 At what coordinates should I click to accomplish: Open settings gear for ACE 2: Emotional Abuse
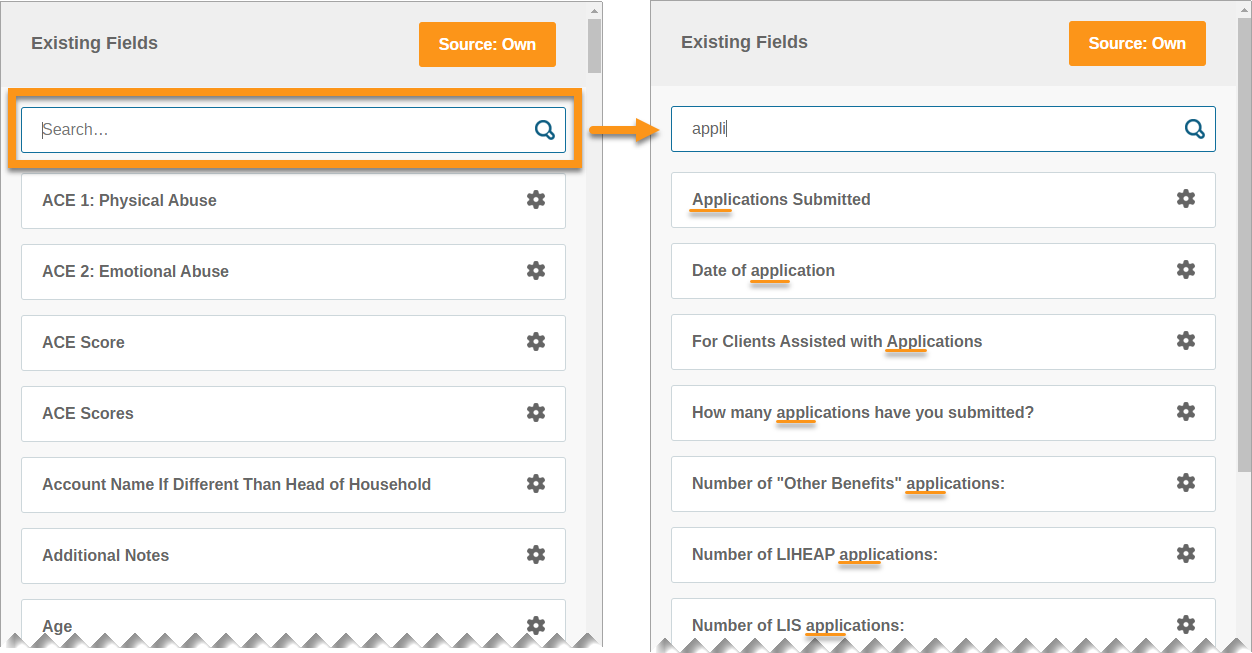[536, 271]
